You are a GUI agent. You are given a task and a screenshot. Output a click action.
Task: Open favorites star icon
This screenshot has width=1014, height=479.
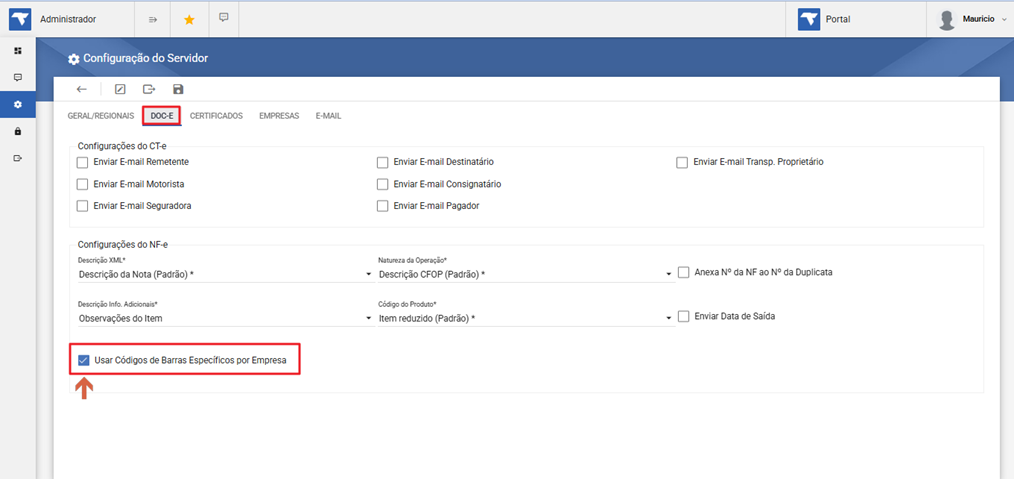pyautogui.click(x=189, y=19)
